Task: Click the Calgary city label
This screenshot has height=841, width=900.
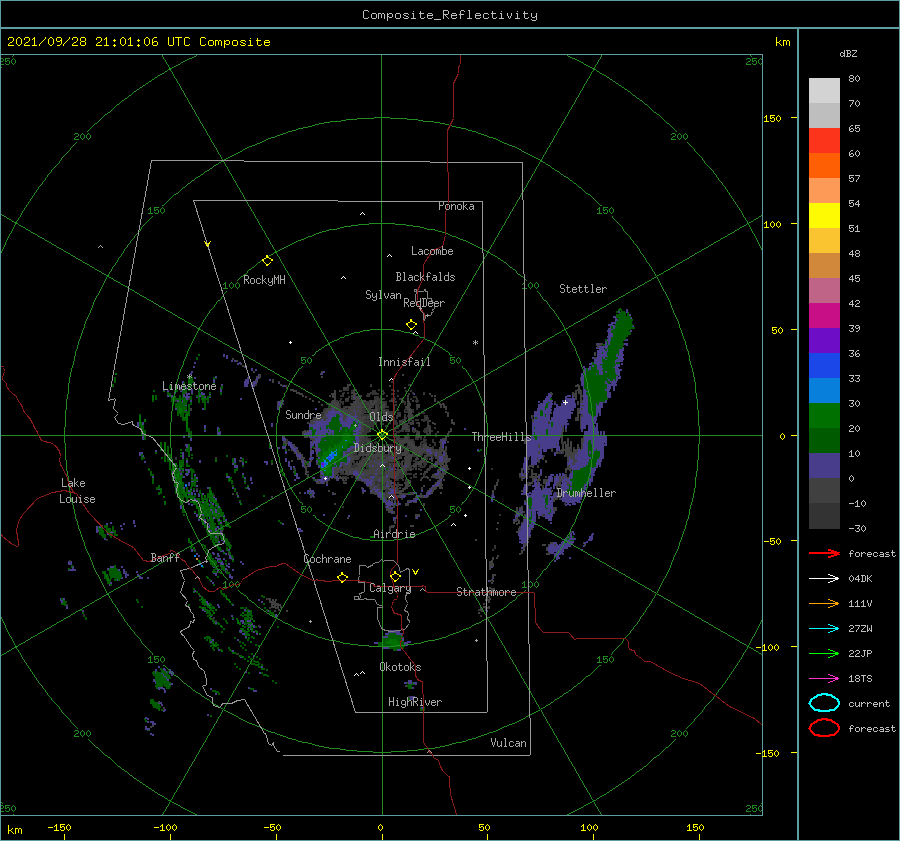Action: tap(390, 588)
